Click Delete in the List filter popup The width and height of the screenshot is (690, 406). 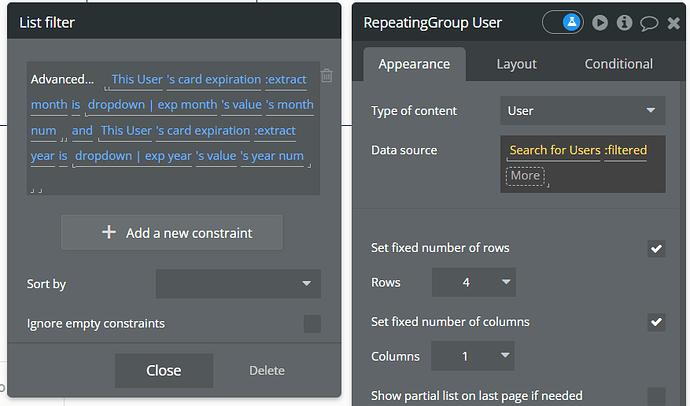coord(267,371)
